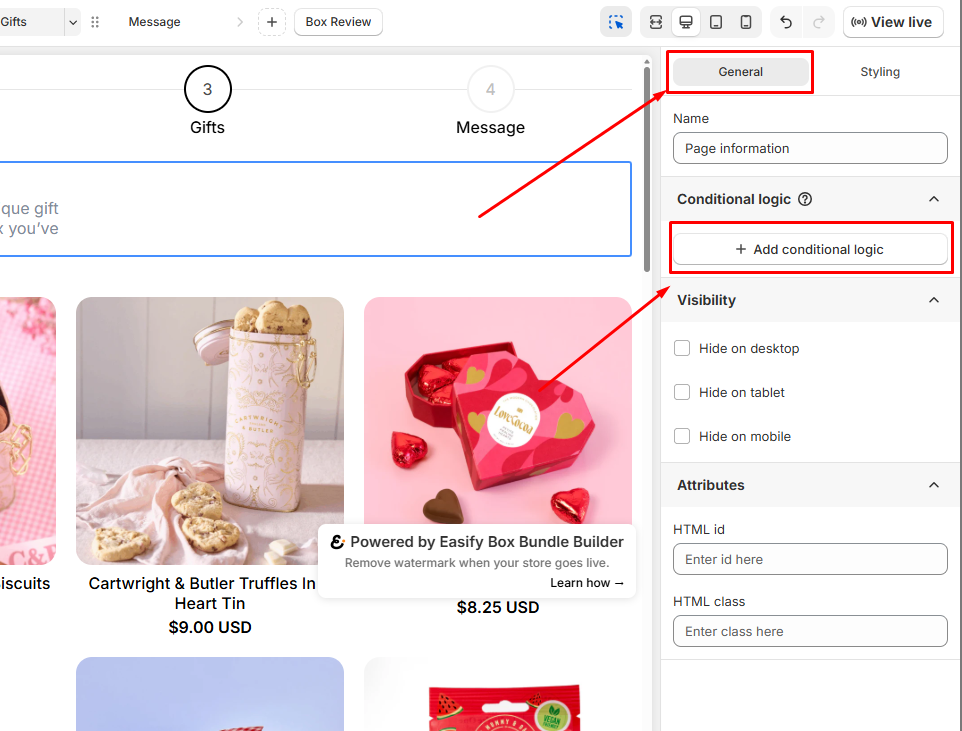Collapse the Visibility section
962x731 pixels.
pos(933,300)
